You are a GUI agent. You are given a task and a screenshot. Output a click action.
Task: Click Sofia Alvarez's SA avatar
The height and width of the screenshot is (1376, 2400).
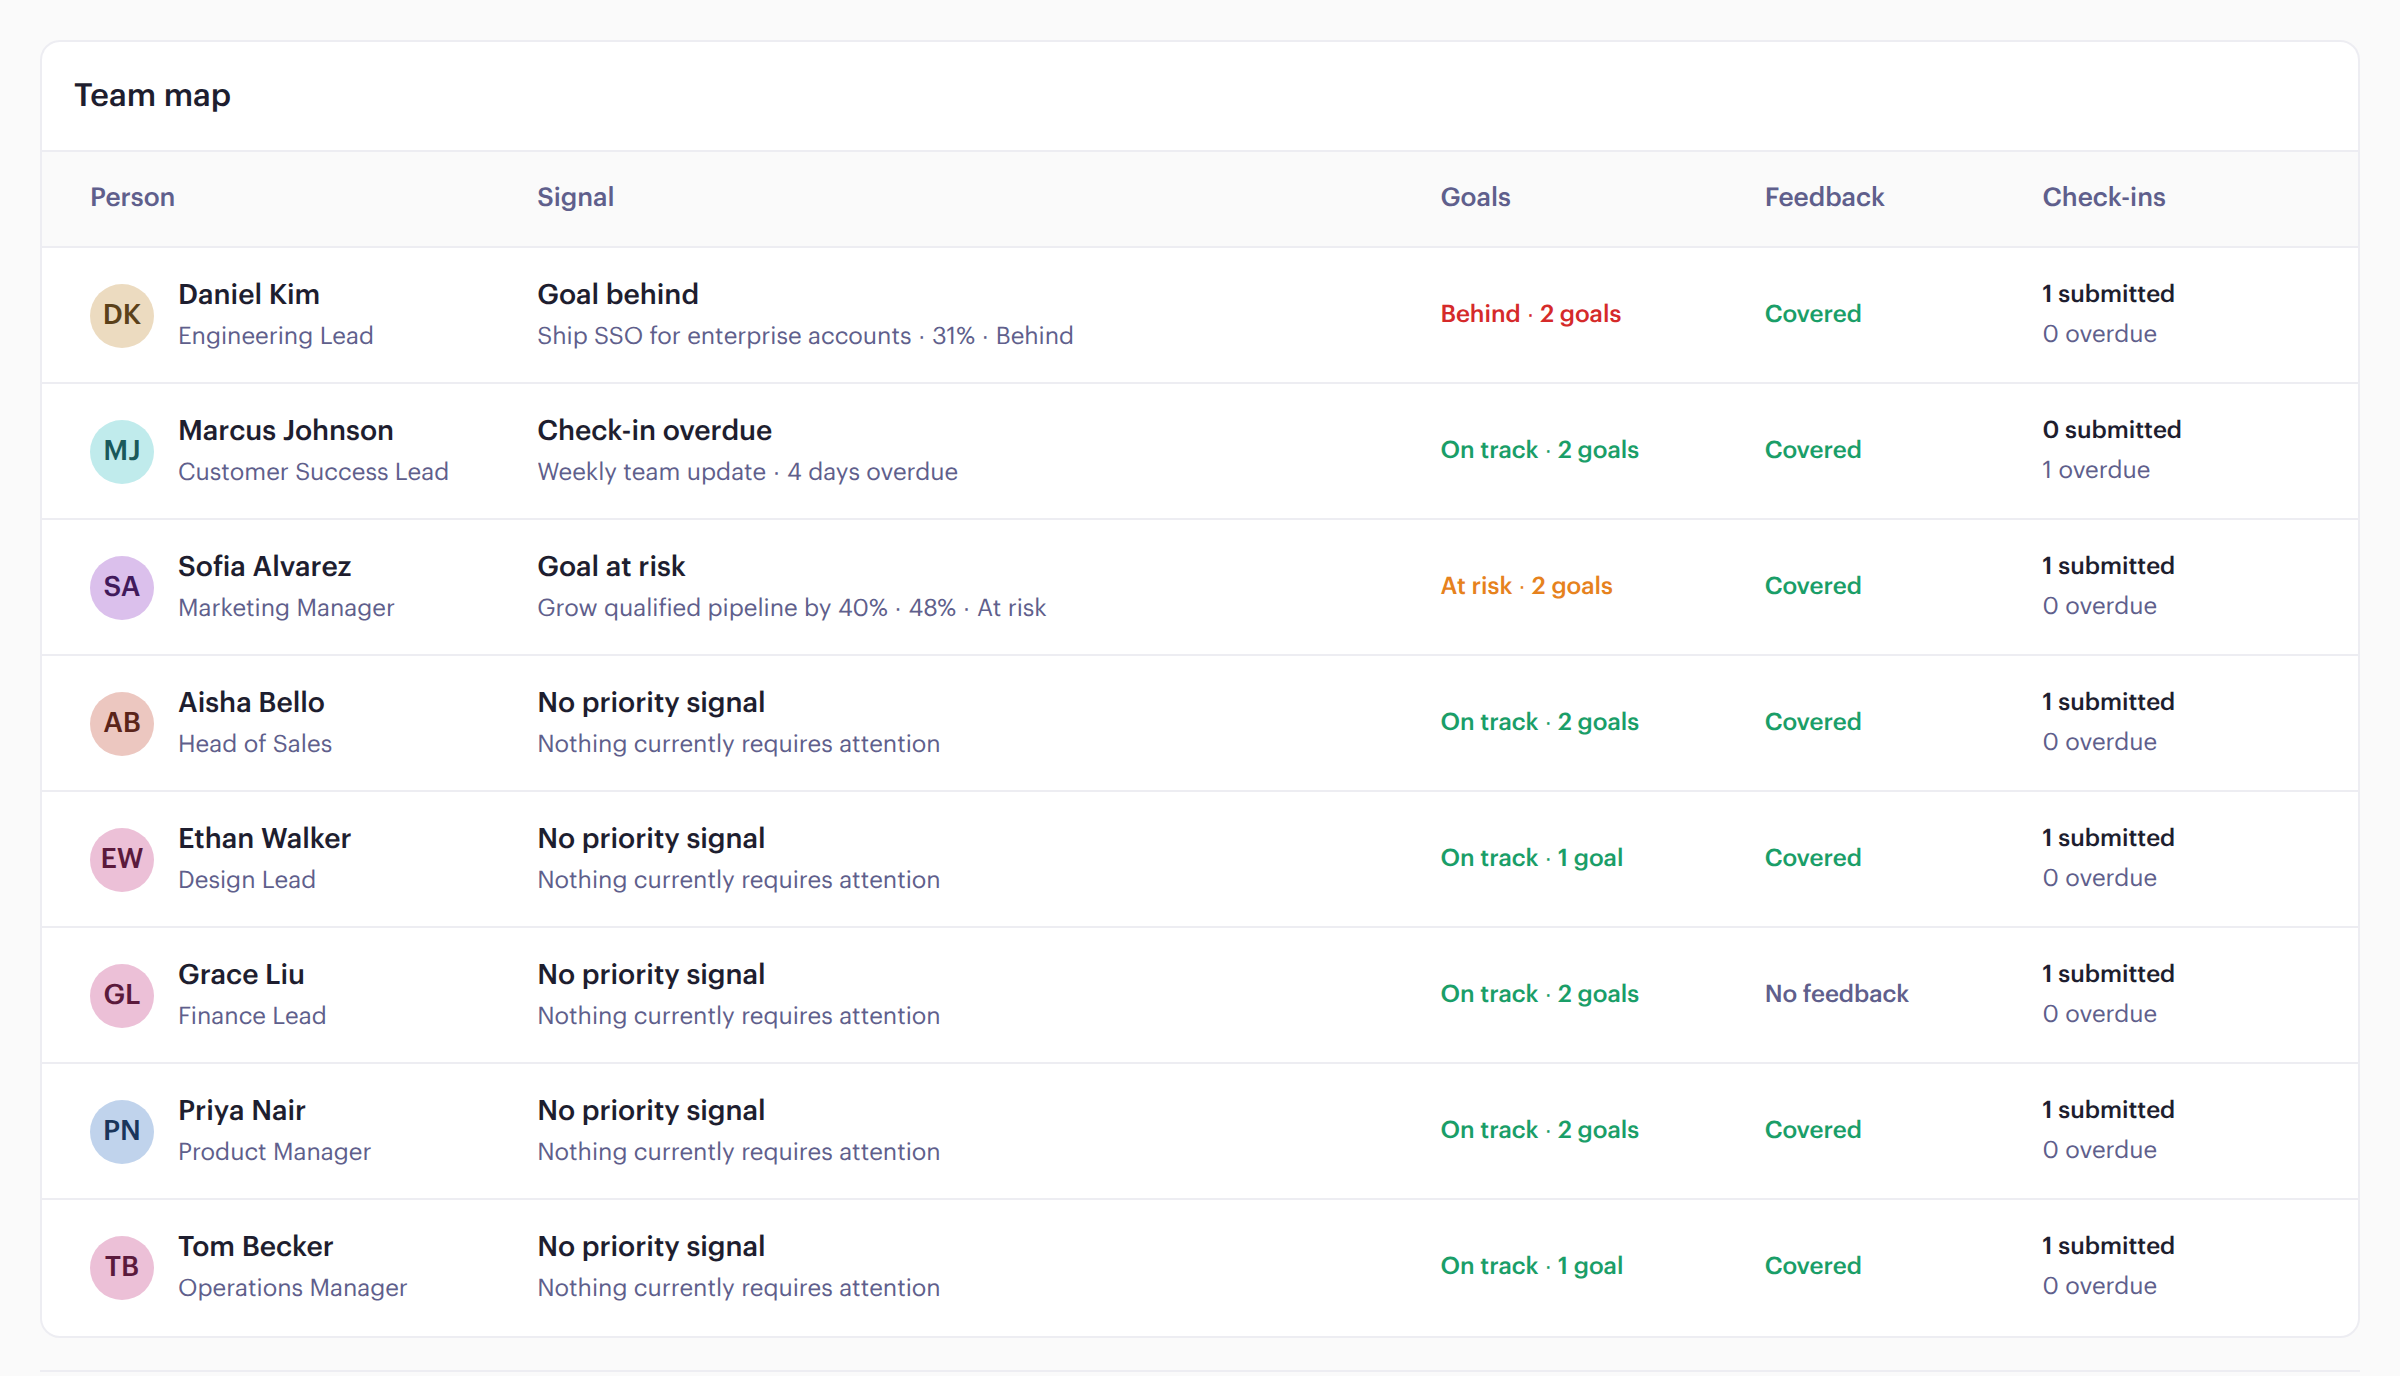click(122, 587)
